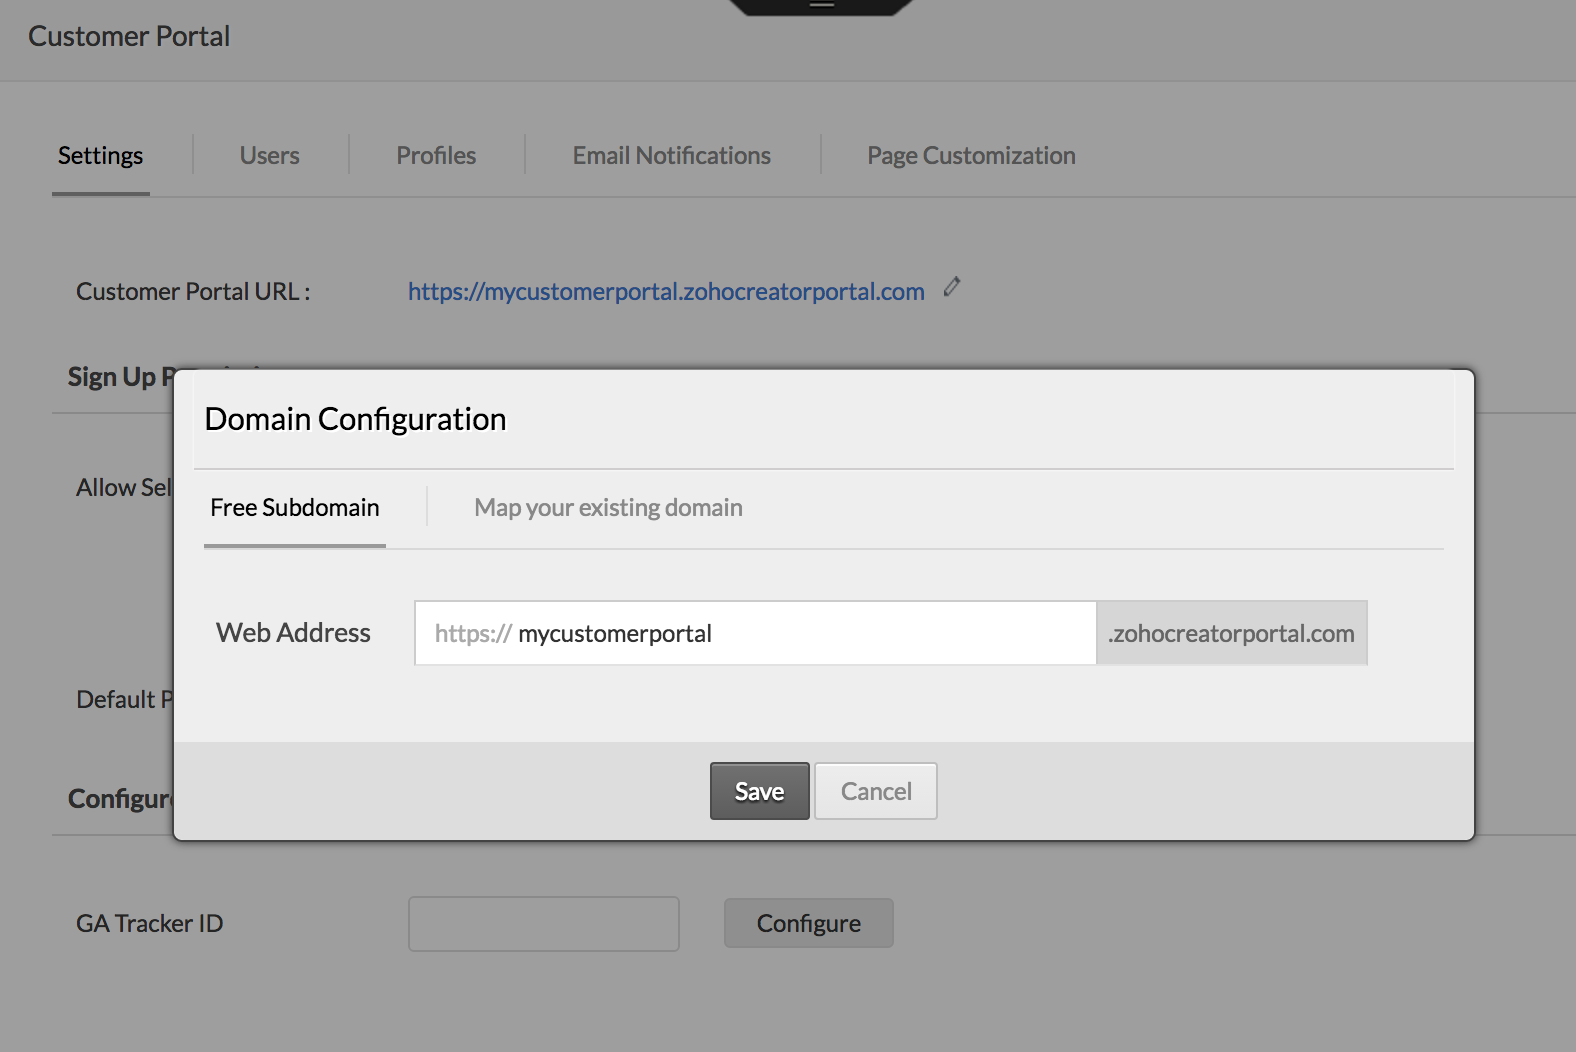The height and width of the screenshot is (1052, 1576).
Task: Click the GA Tracker ID input field
Action: tap(544, 923)
